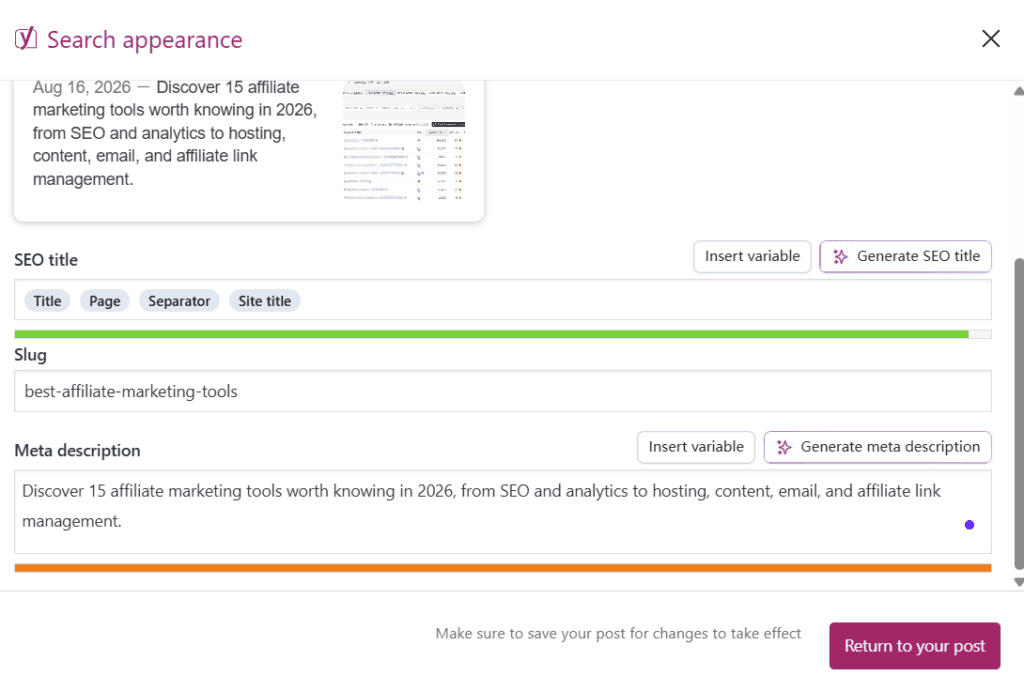Click scrollbar down arrow in dialog
The width and height of the screenshot is (1024, 691).
pyautogui.click(x=1018, y=582)
